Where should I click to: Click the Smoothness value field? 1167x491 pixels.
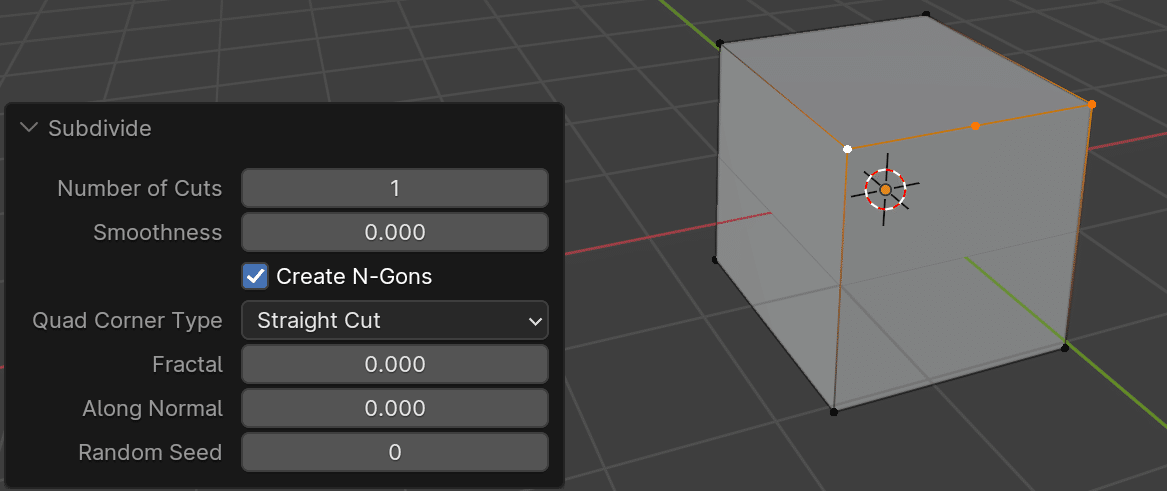coord(394,232)
